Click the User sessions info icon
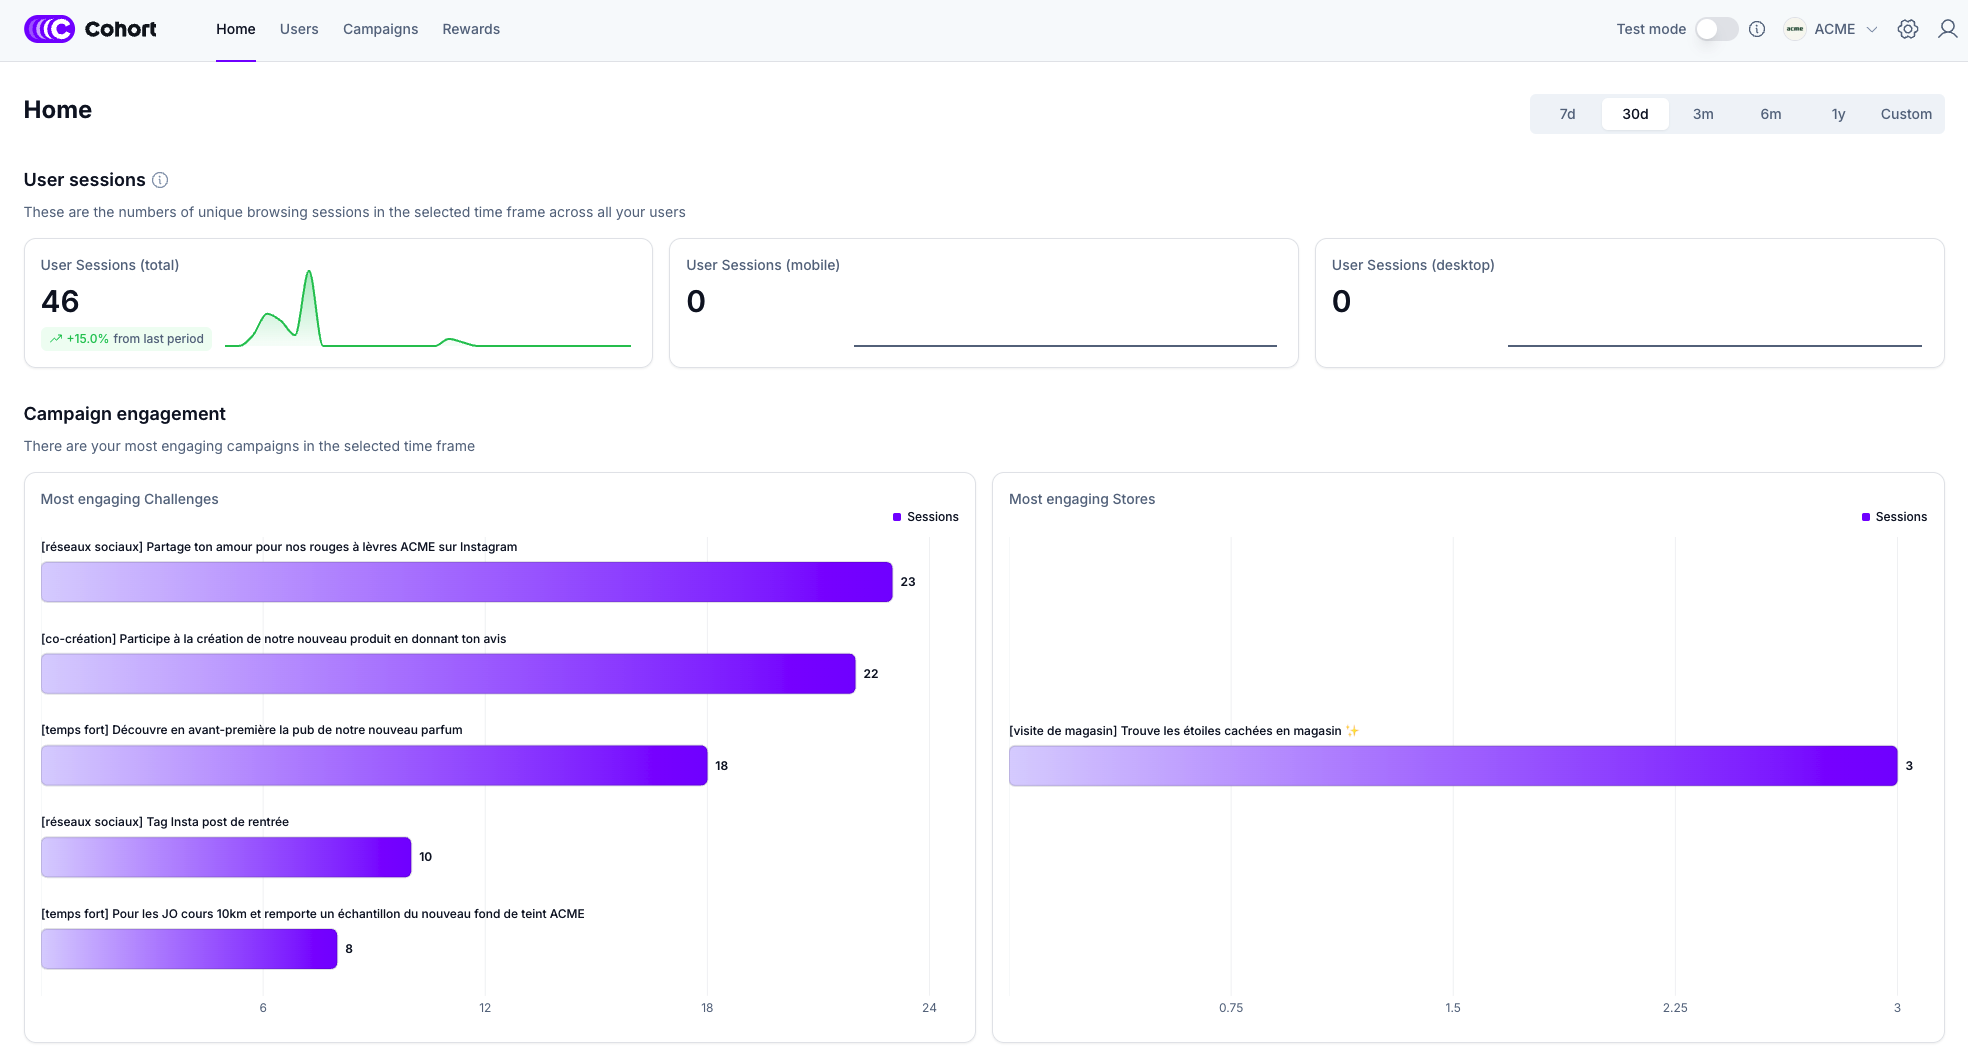Image resolution: width=1968 pixels, height=1053 pixels. click(x=160, y=180)
